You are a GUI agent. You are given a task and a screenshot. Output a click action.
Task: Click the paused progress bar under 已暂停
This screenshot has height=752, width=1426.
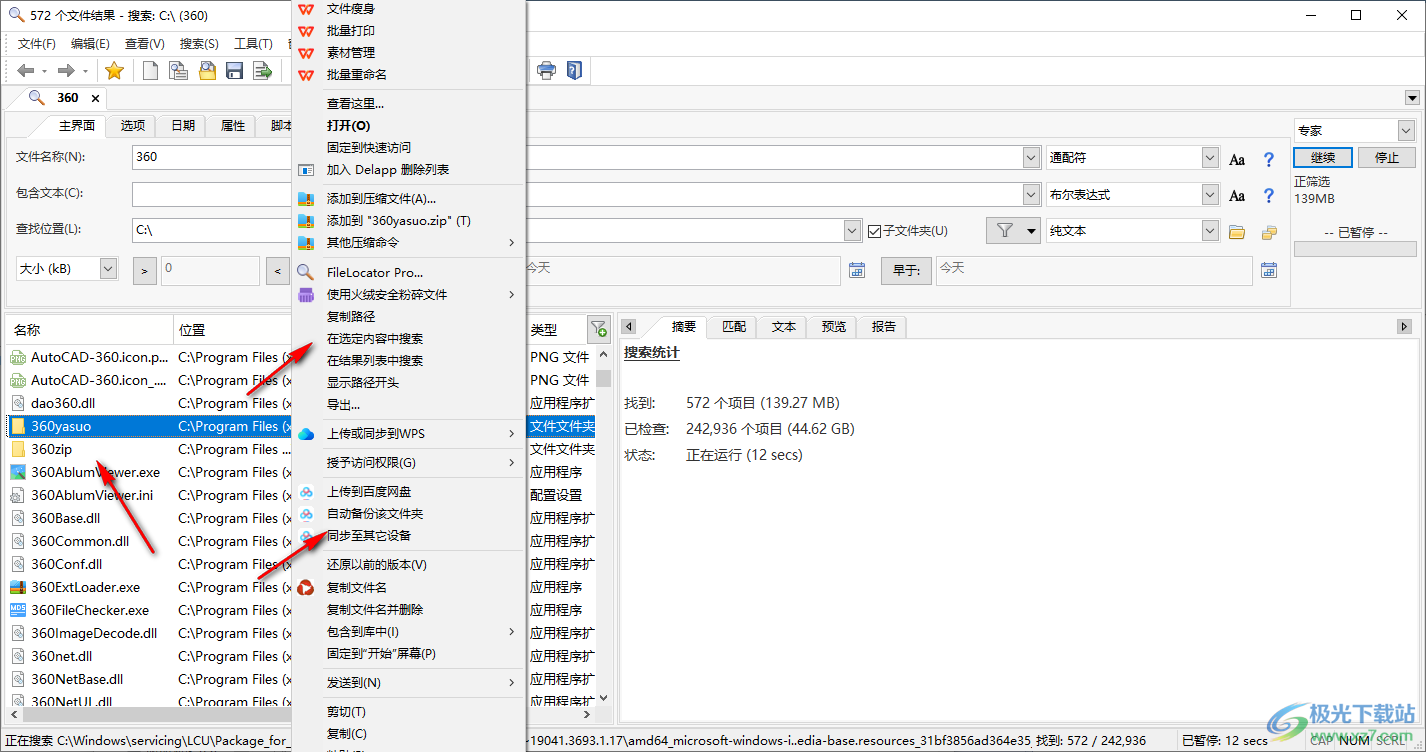tap(1355, 249)
